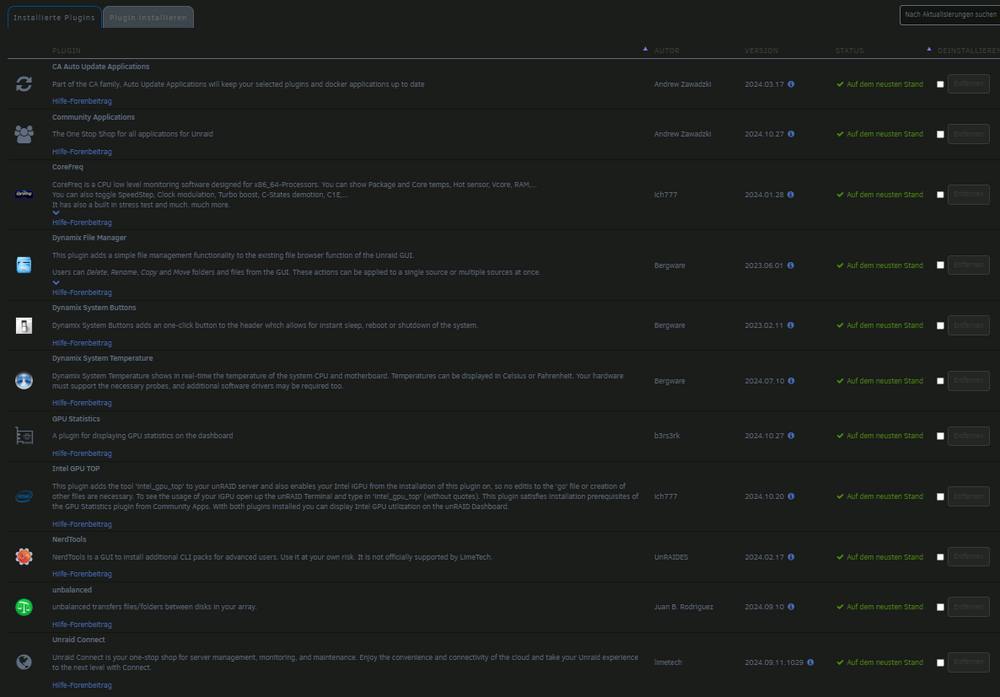1000x697 pixels.
Task: Sort by the PLUGIN column arrow
Action: [x=645, y=49]
